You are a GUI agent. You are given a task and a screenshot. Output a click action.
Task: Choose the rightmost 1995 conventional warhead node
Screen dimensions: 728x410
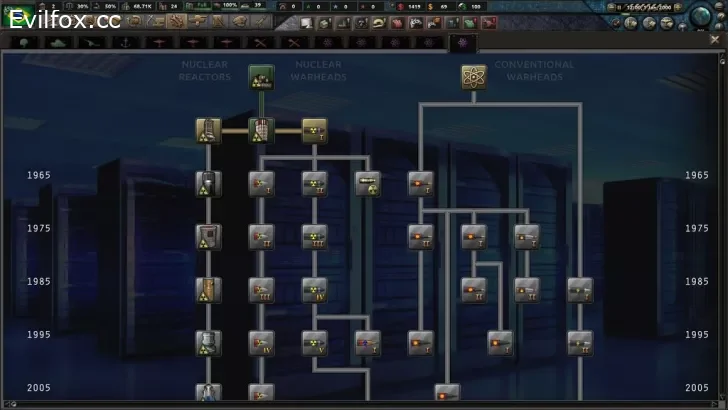(580, 343)
